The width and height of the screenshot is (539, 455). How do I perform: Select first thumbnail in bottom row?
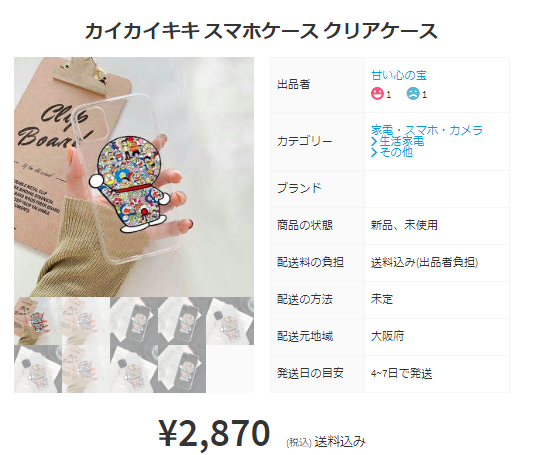click(38, 369)
